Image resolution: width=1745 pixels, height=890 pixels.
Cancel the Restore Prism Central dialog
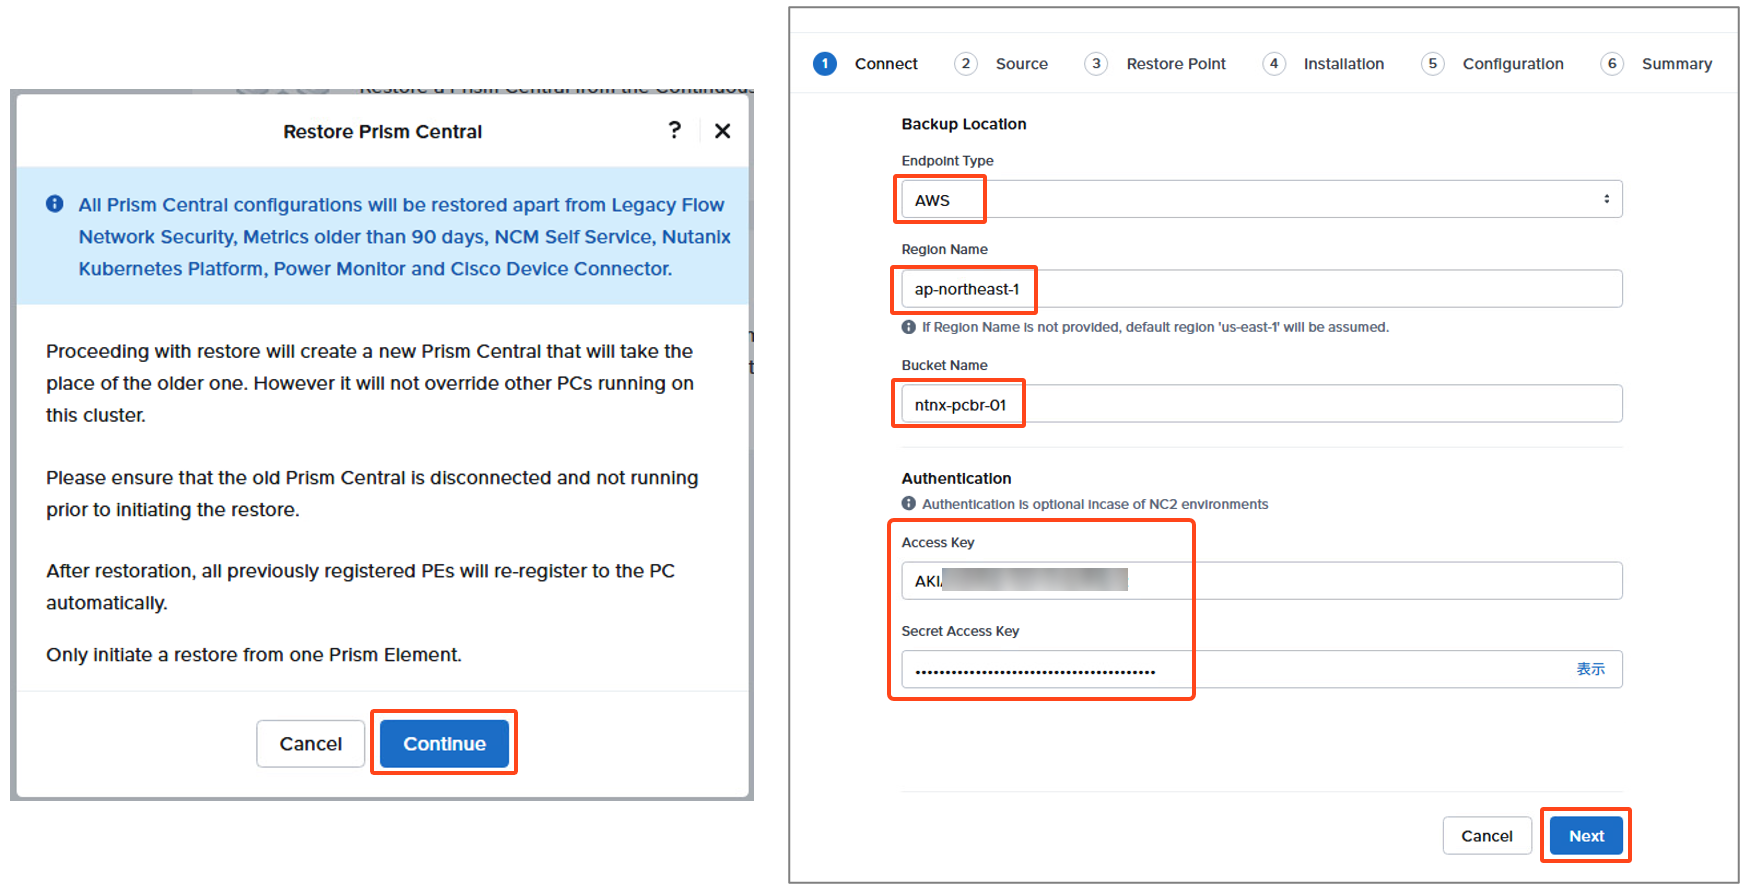(x=310, y=743)
